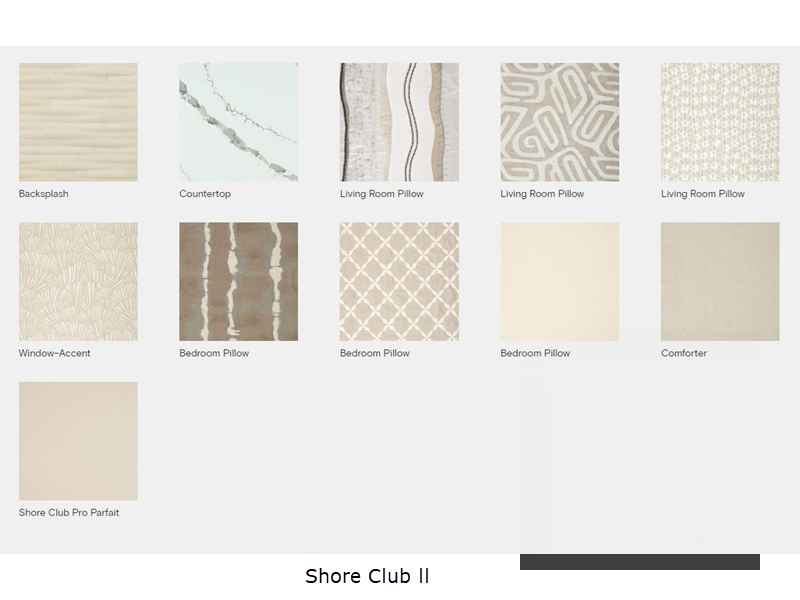This screenshot has height=600, width=800.
Task: Select the Backsplash wavy cream swatch
Action: pos(78,122)
